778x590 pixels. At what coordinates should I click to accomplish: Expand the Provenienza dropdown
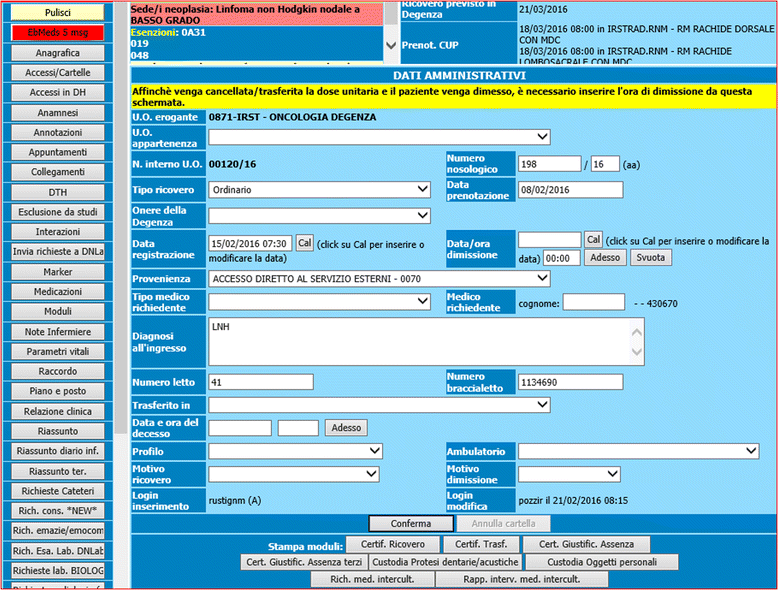point(379,278)
